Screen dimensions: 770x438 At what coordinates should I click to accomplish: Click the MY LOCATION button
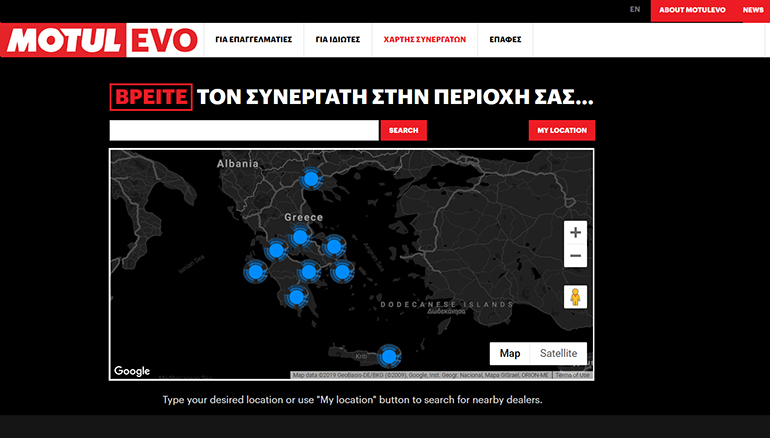562,131
